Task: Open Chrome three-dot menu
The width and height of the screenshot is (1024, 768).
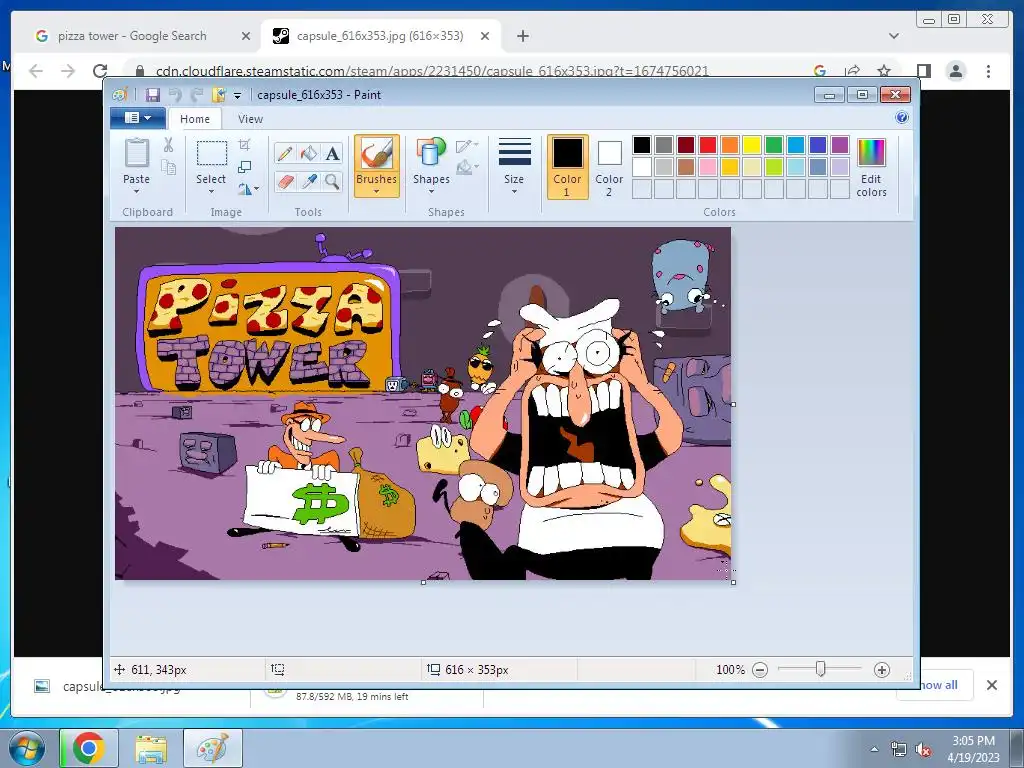Action: 988,71
